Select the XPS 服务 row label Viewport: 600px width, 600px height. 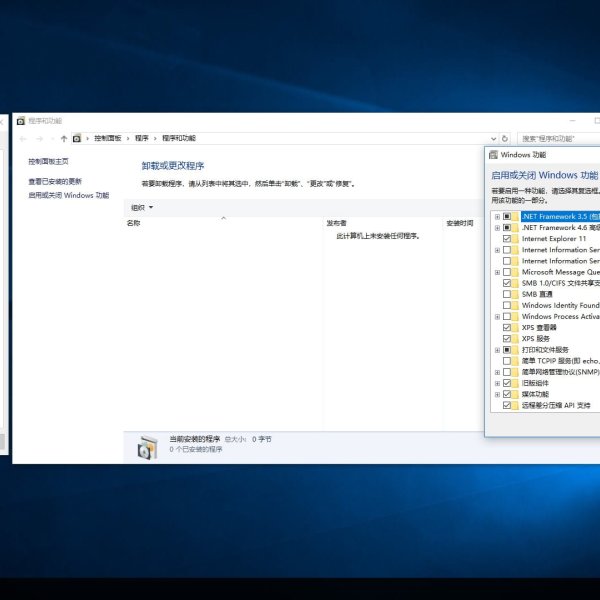pyautogui.click(x=535, y=339)
